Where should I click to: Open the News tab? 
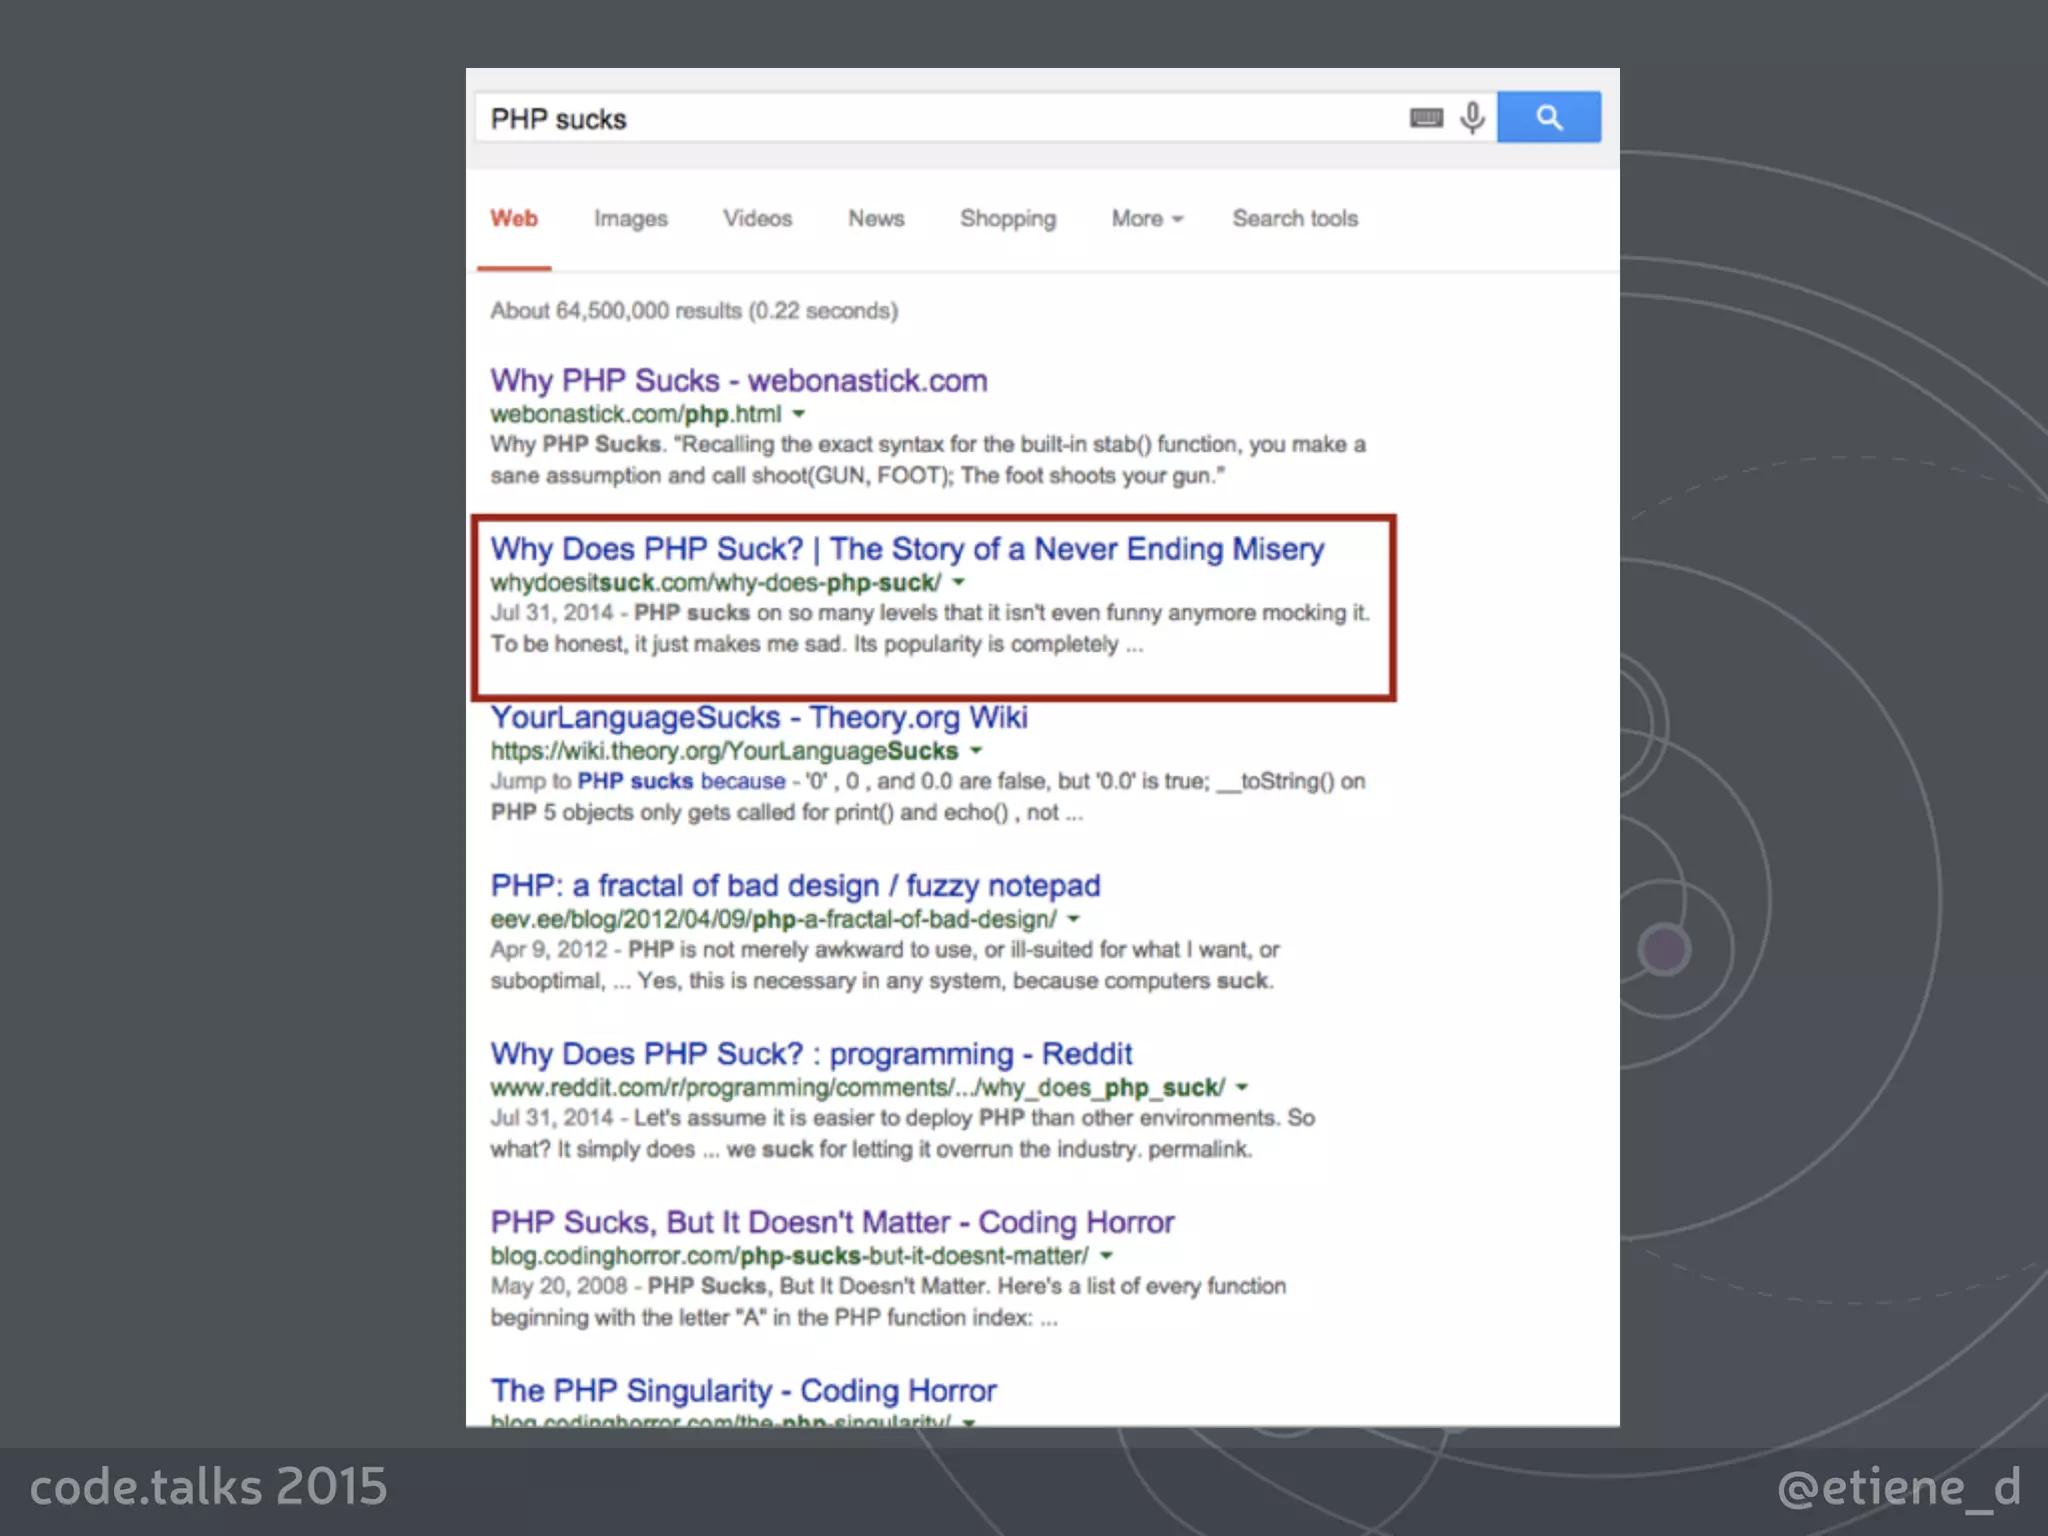[876, 218]
